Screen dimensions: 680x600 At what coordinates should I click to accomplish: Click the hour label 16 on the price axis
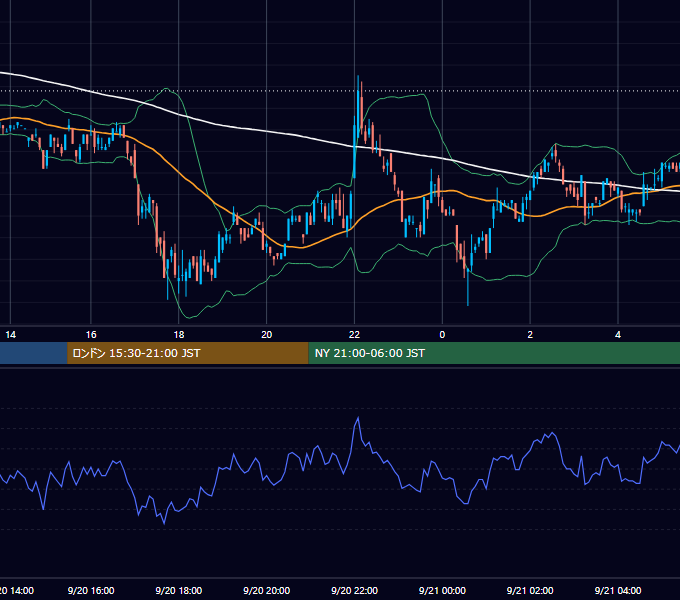(x=91, y=335)
